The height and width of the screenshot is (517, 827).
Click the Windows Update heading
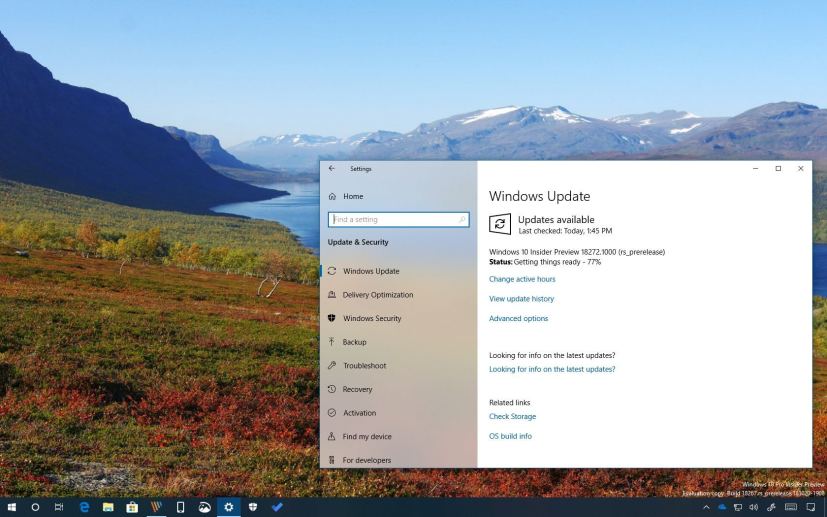point(540,196)
